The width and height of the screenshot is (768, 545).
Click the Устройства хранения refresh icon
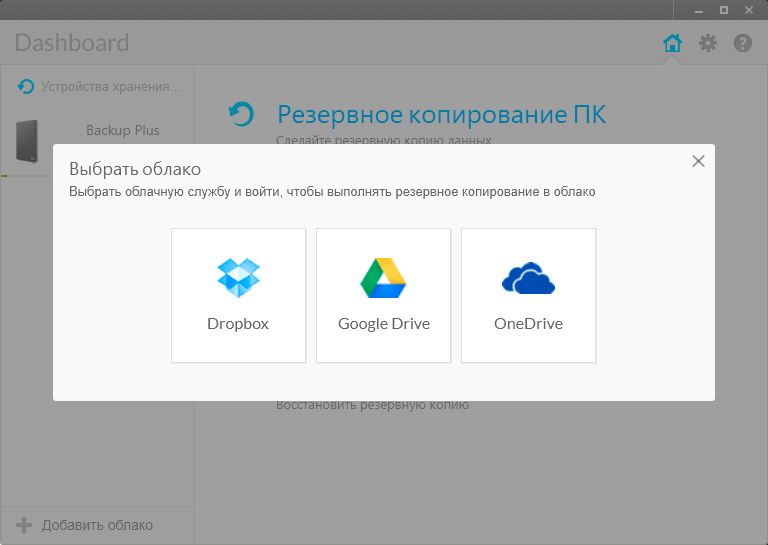tap(25, 87)
